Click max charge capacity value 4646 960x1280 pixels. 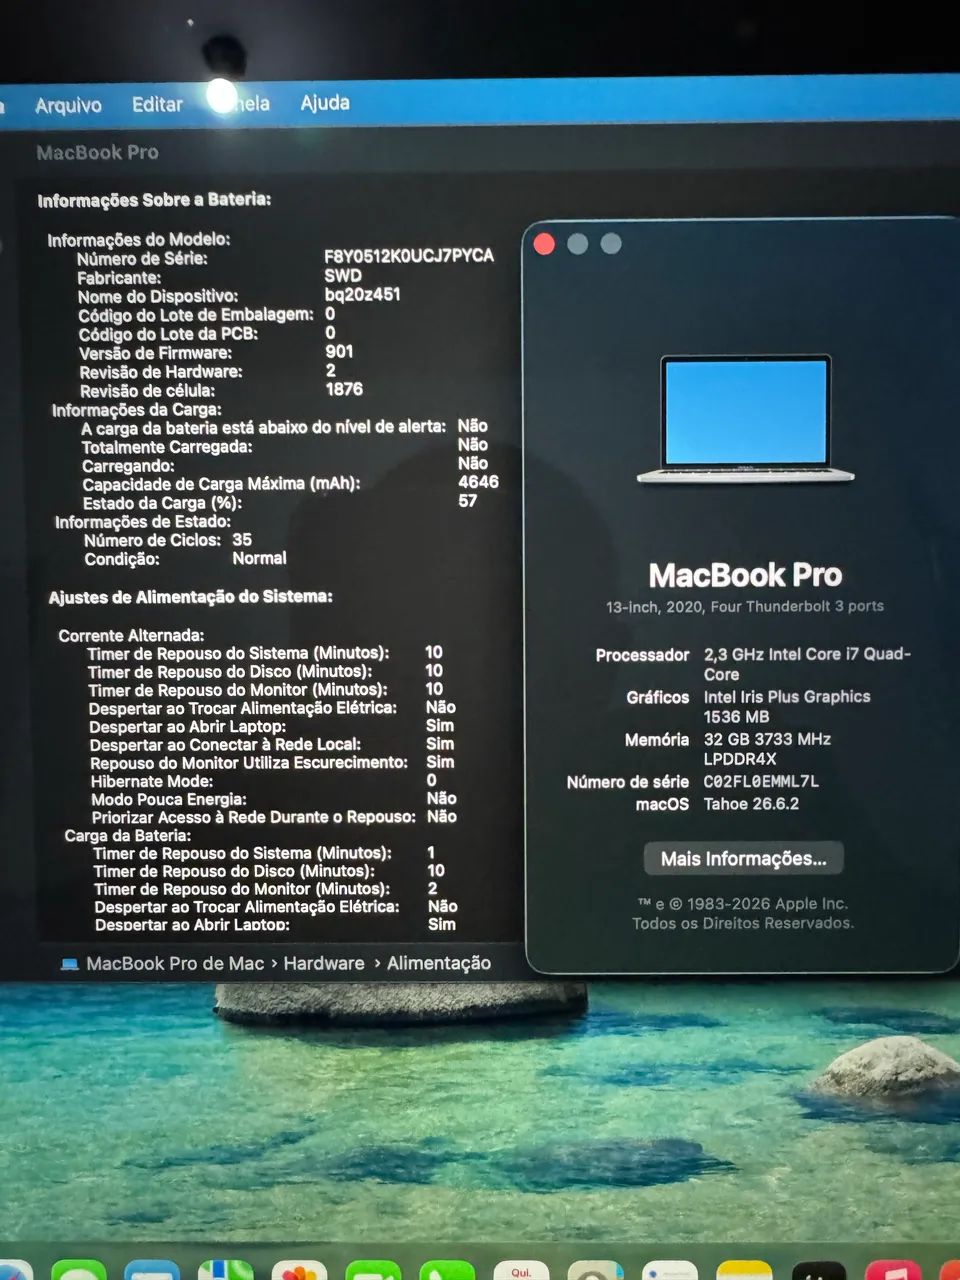478,482
